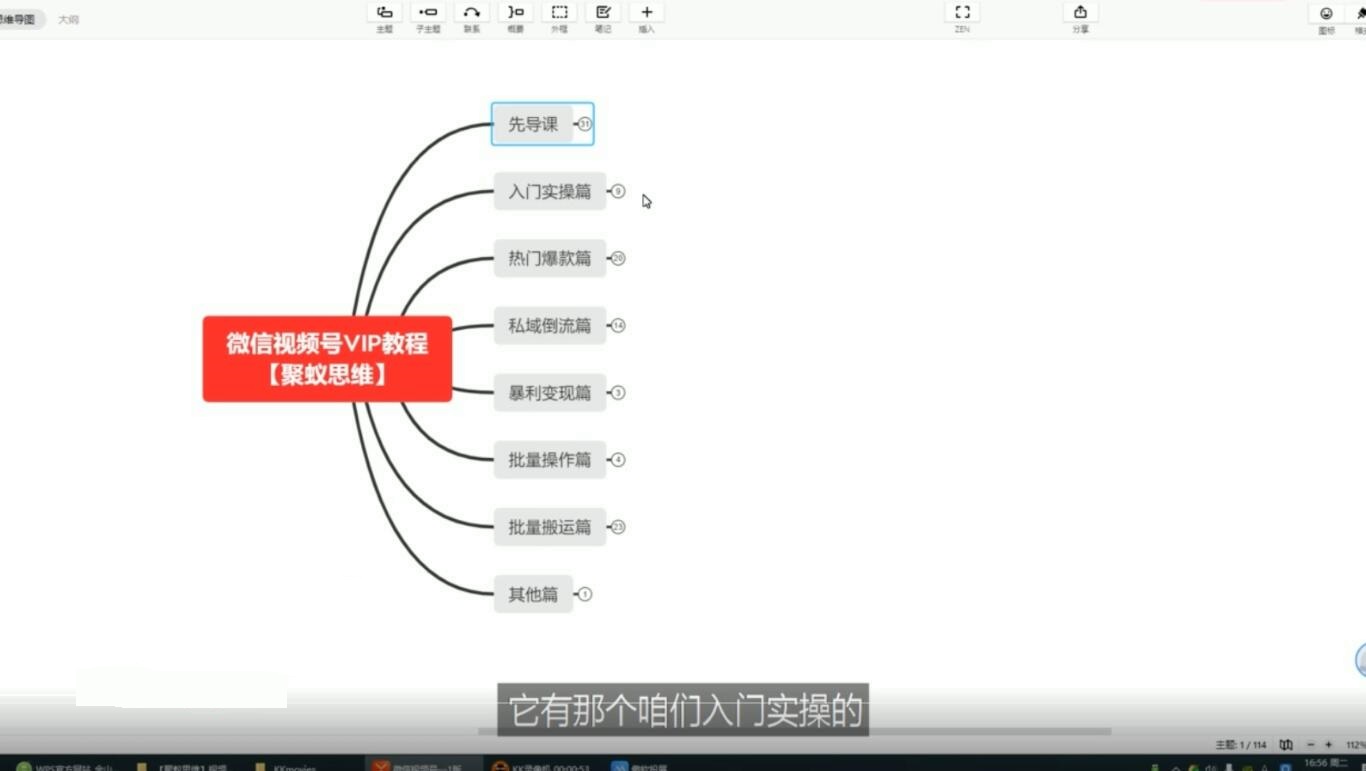1366x771 pixels.
Task: Select the 入门实操篇 topic node
Action: [x=550, y=191]
